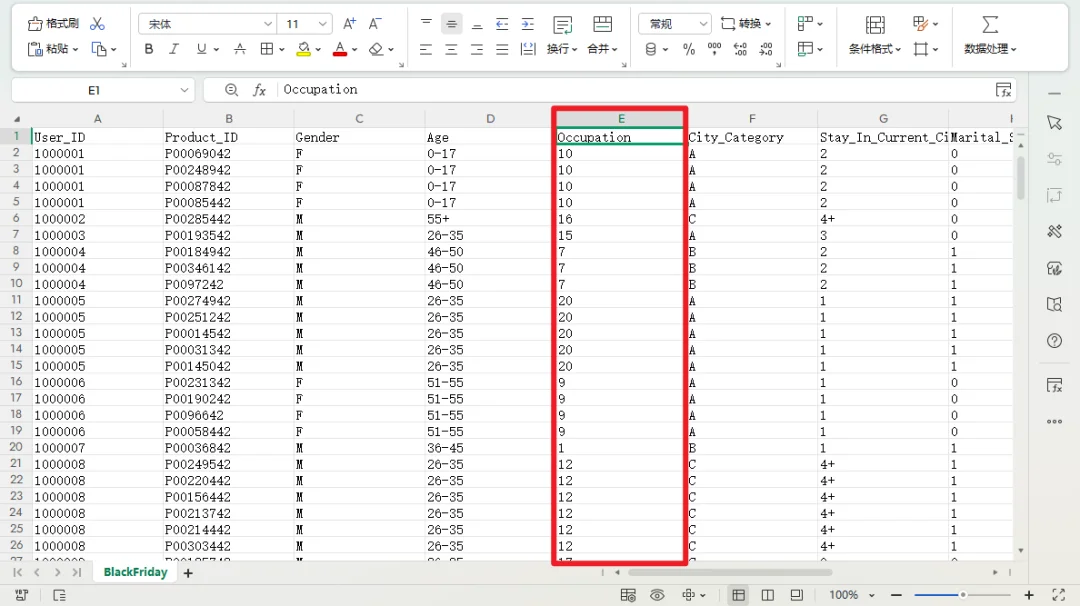Add a new sheet with plus button

pos(187,573)
